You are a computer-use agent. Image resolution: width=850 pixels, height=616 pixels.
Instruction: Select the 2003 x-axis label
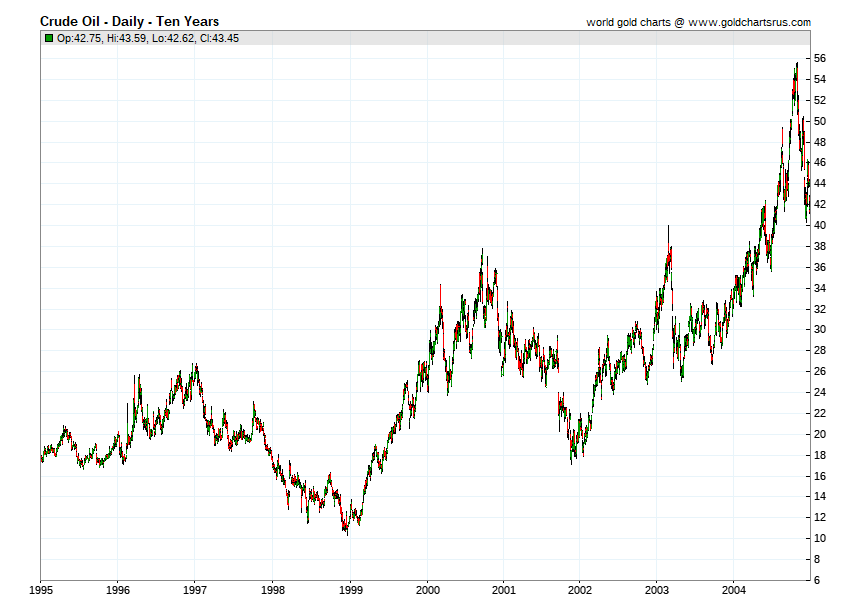click(x=656, y=590)
